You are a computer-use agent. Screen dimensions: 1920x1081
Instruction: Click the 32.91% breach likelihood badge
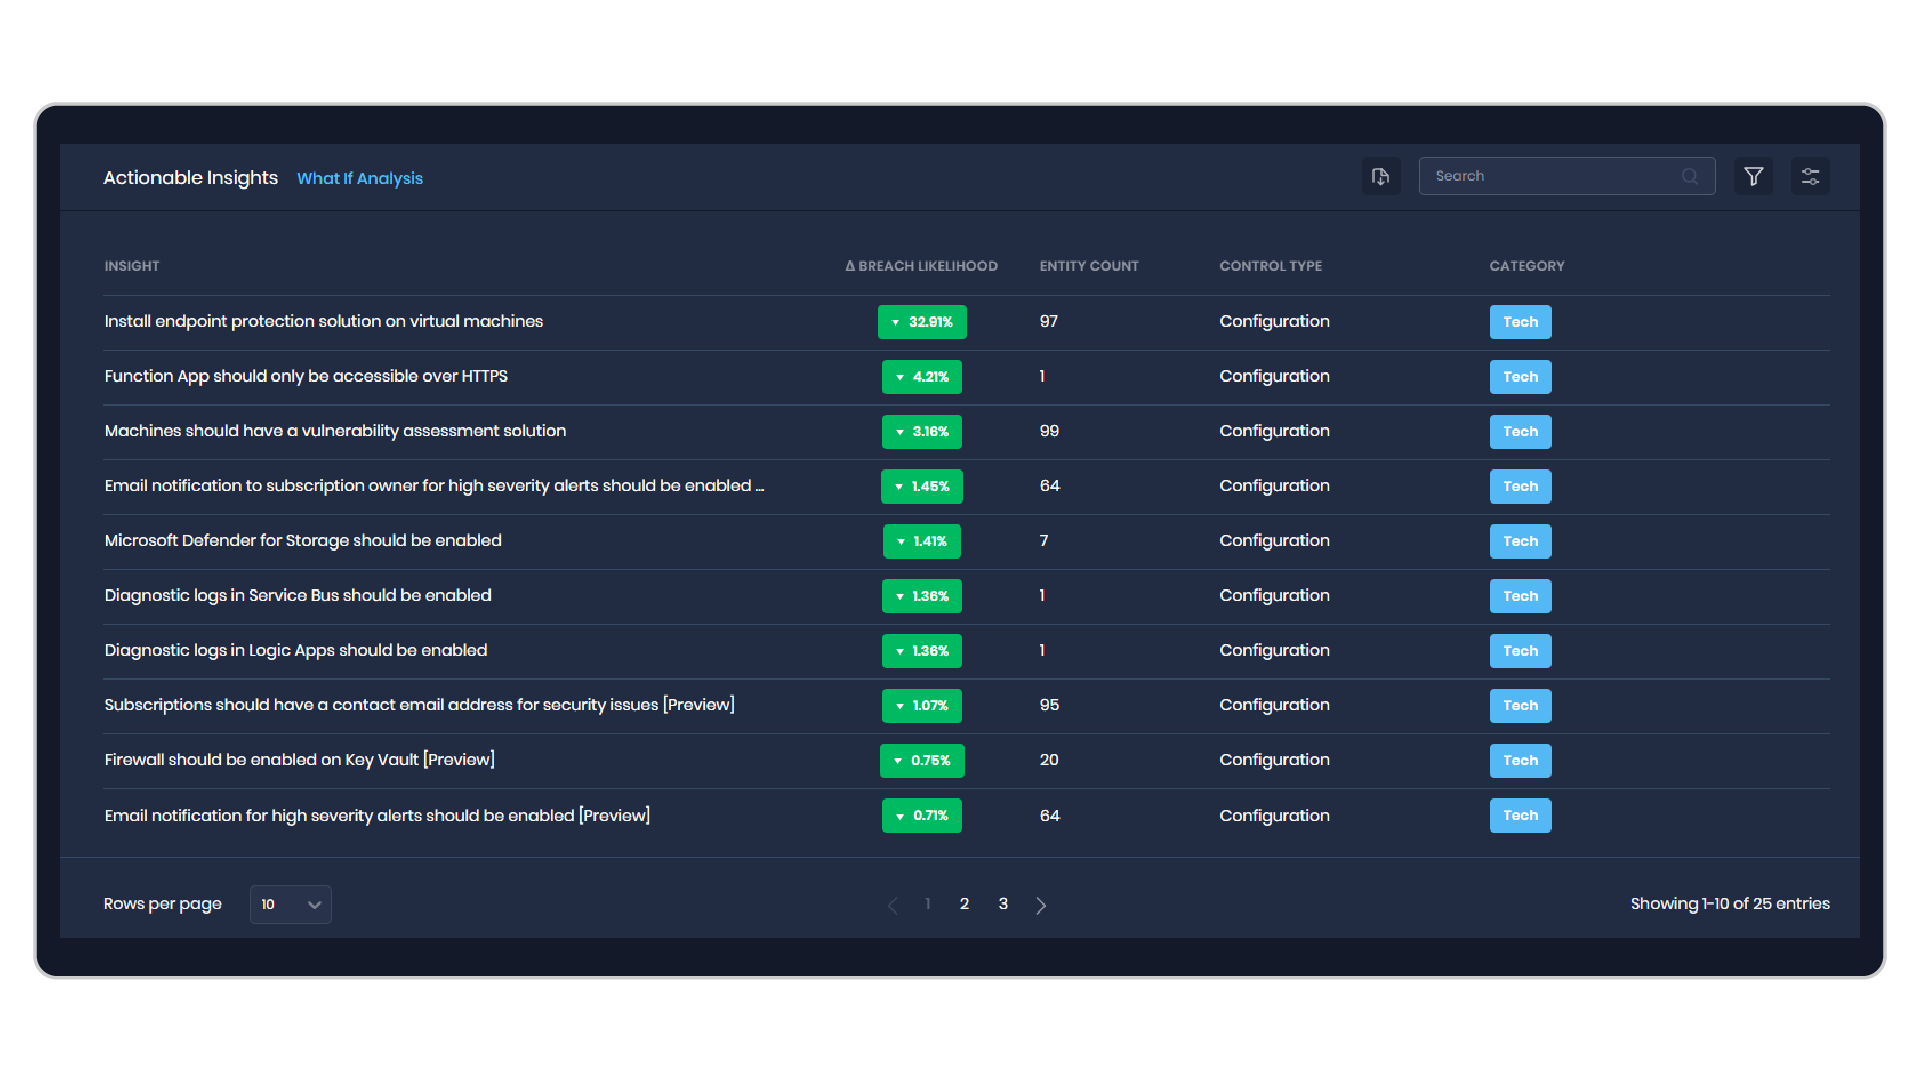tap(919, 320)
